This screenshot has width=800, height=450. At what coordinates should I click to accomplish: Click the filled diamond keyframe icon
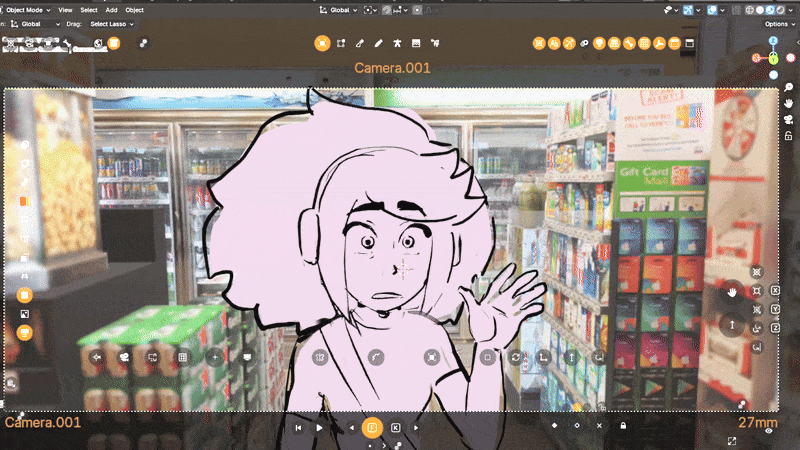[x=555, y=425]
